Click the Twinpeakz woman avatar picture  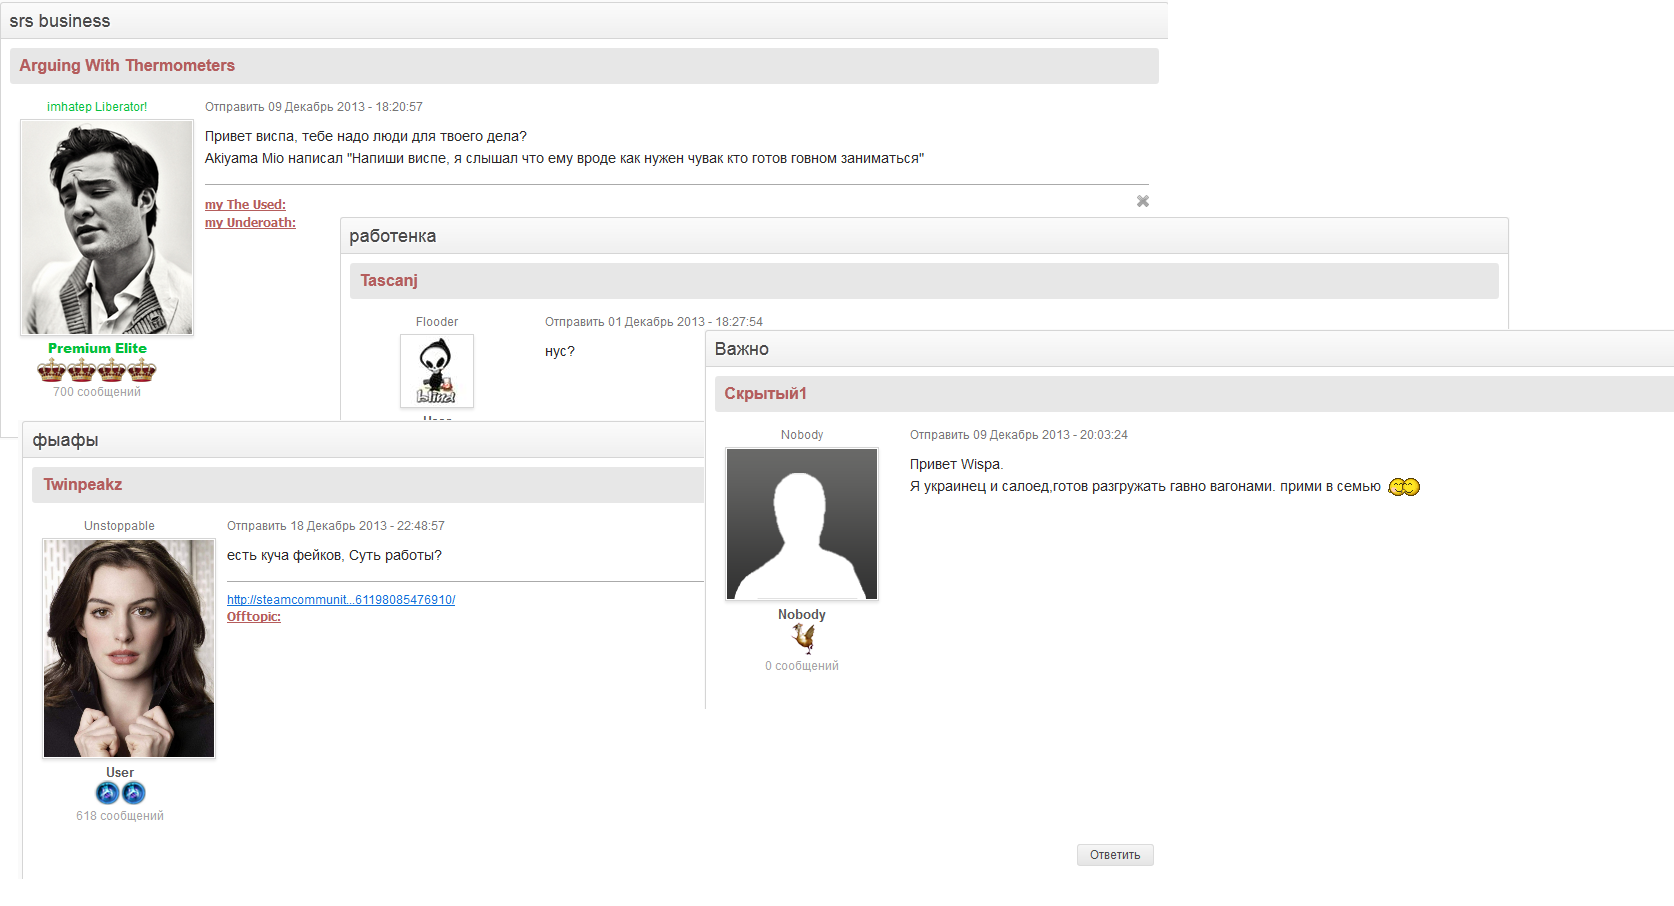point(128,648)
